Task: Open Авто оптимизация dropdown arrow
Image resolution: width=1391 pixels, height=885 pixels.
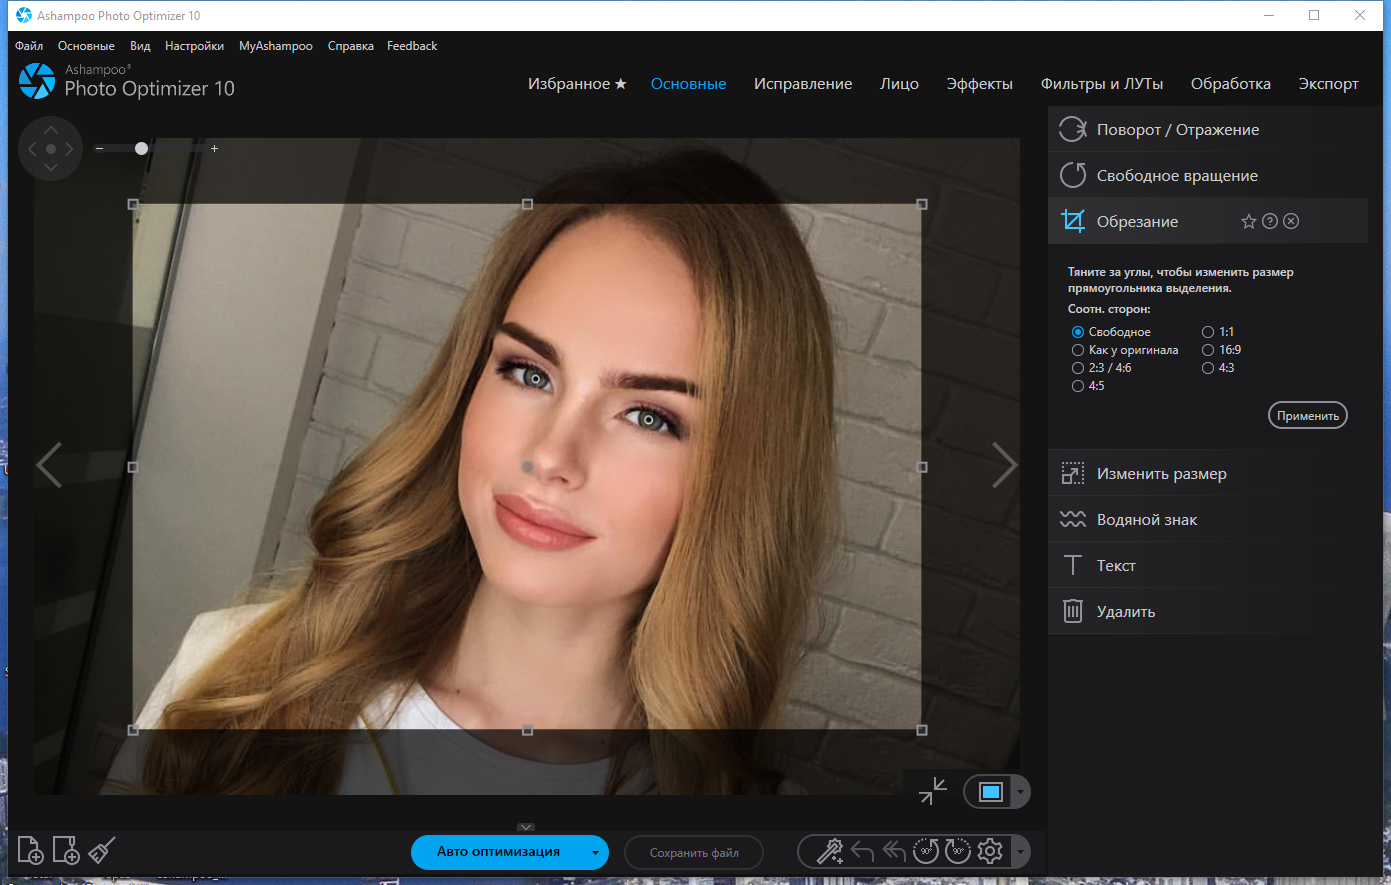Action: [595, 853]
